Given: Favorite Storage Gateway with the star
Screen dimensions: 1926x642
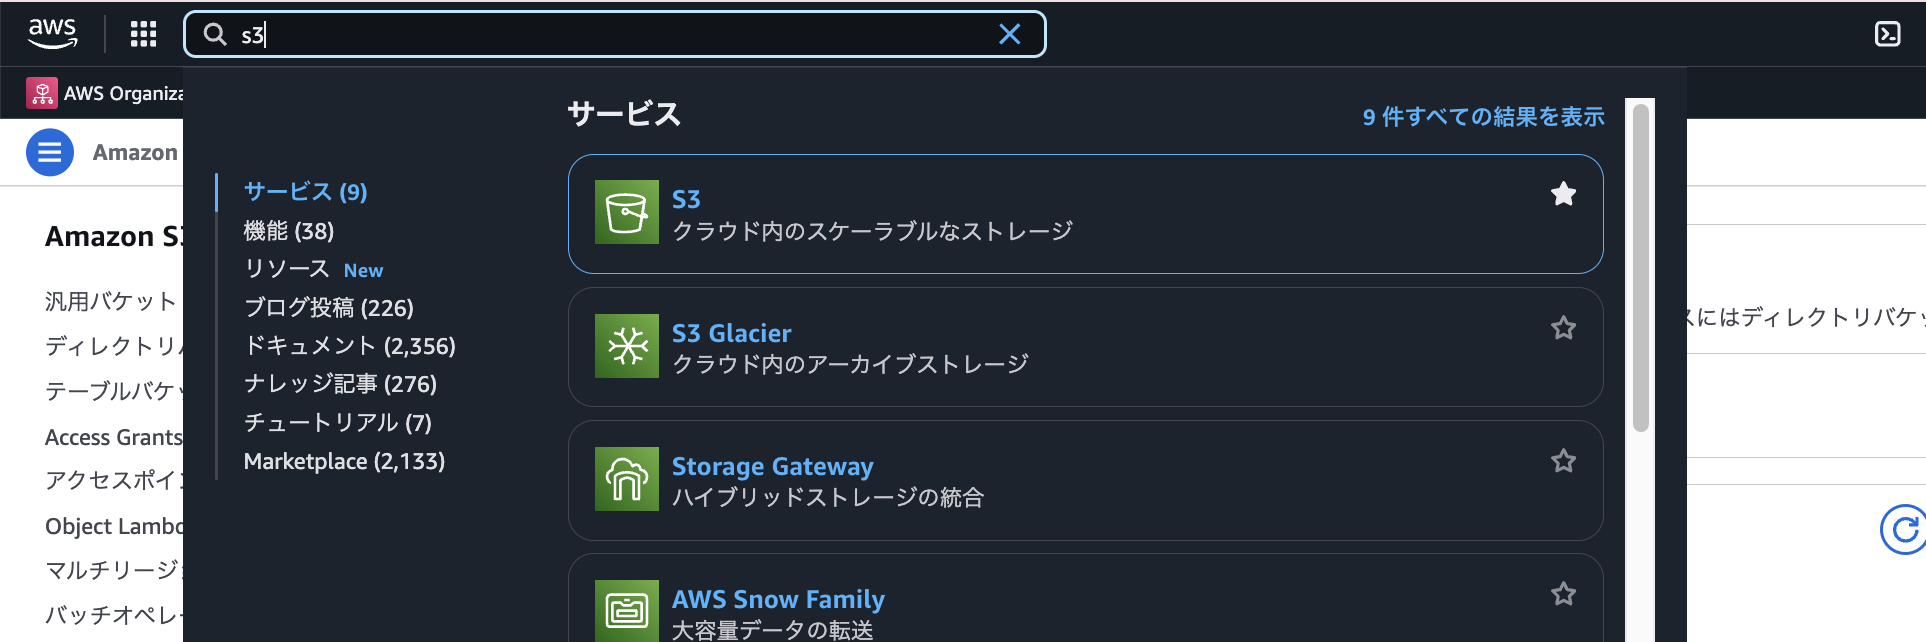Looking at the screenshot, I should [1564, 461].
